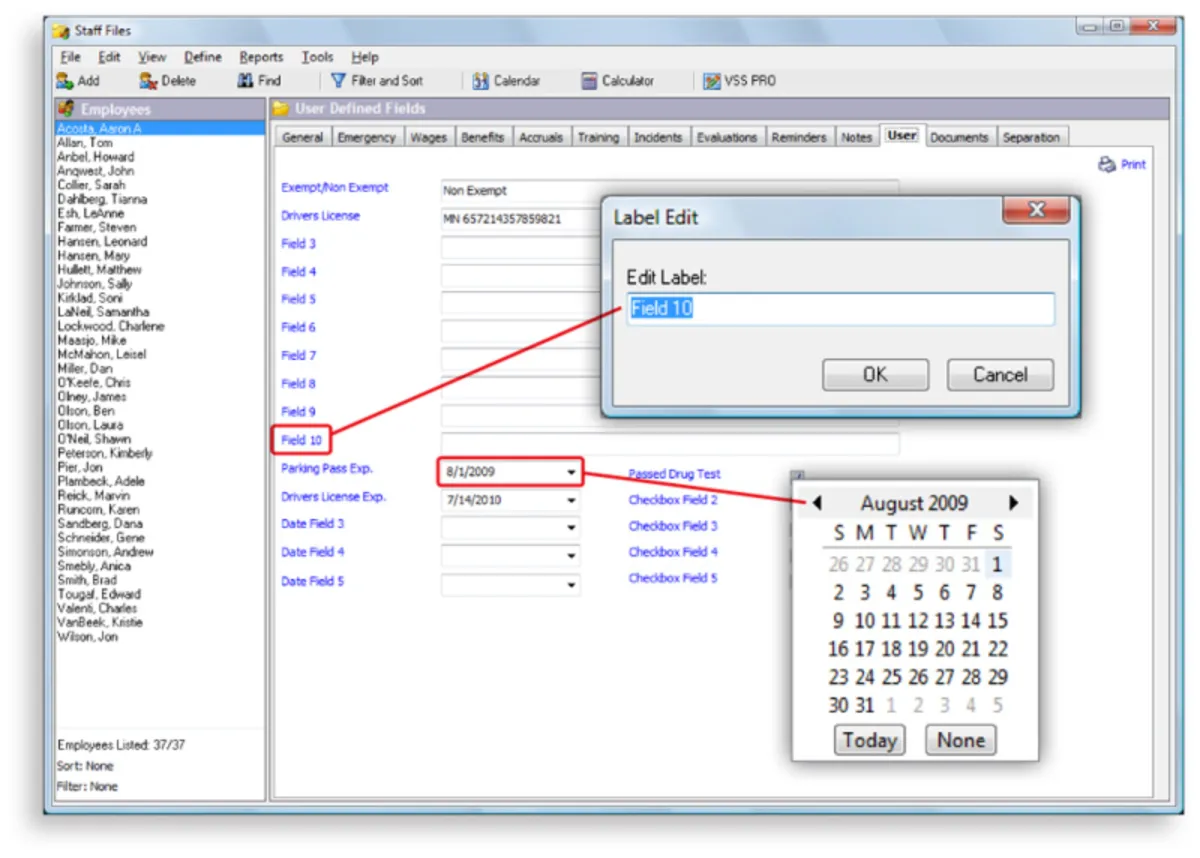The image size is (1200, 858).
Task: Pick August 15 in the calendar
Action: pos(997,621)
